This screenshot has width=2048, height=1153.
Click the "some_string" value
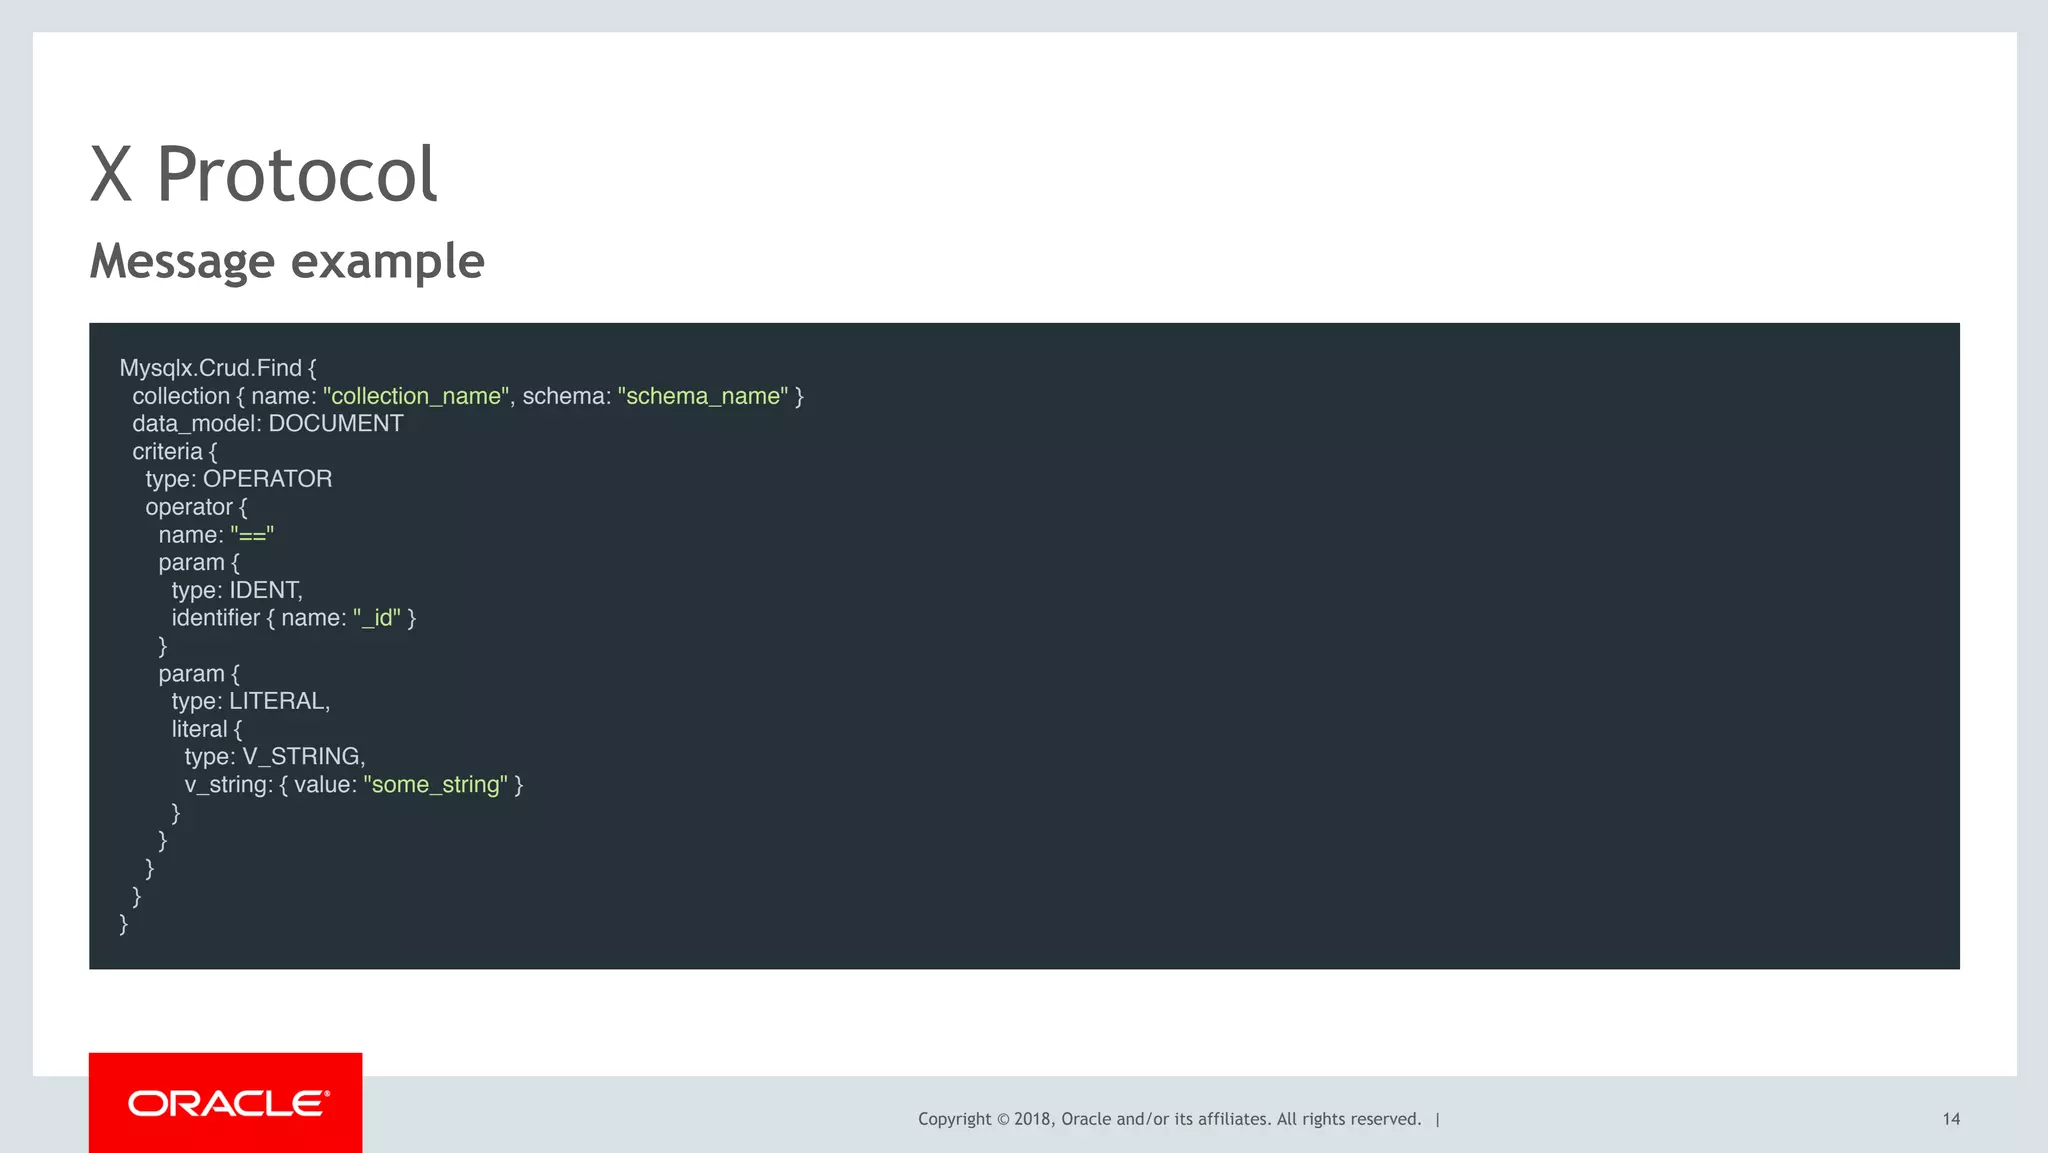point(435,785)
